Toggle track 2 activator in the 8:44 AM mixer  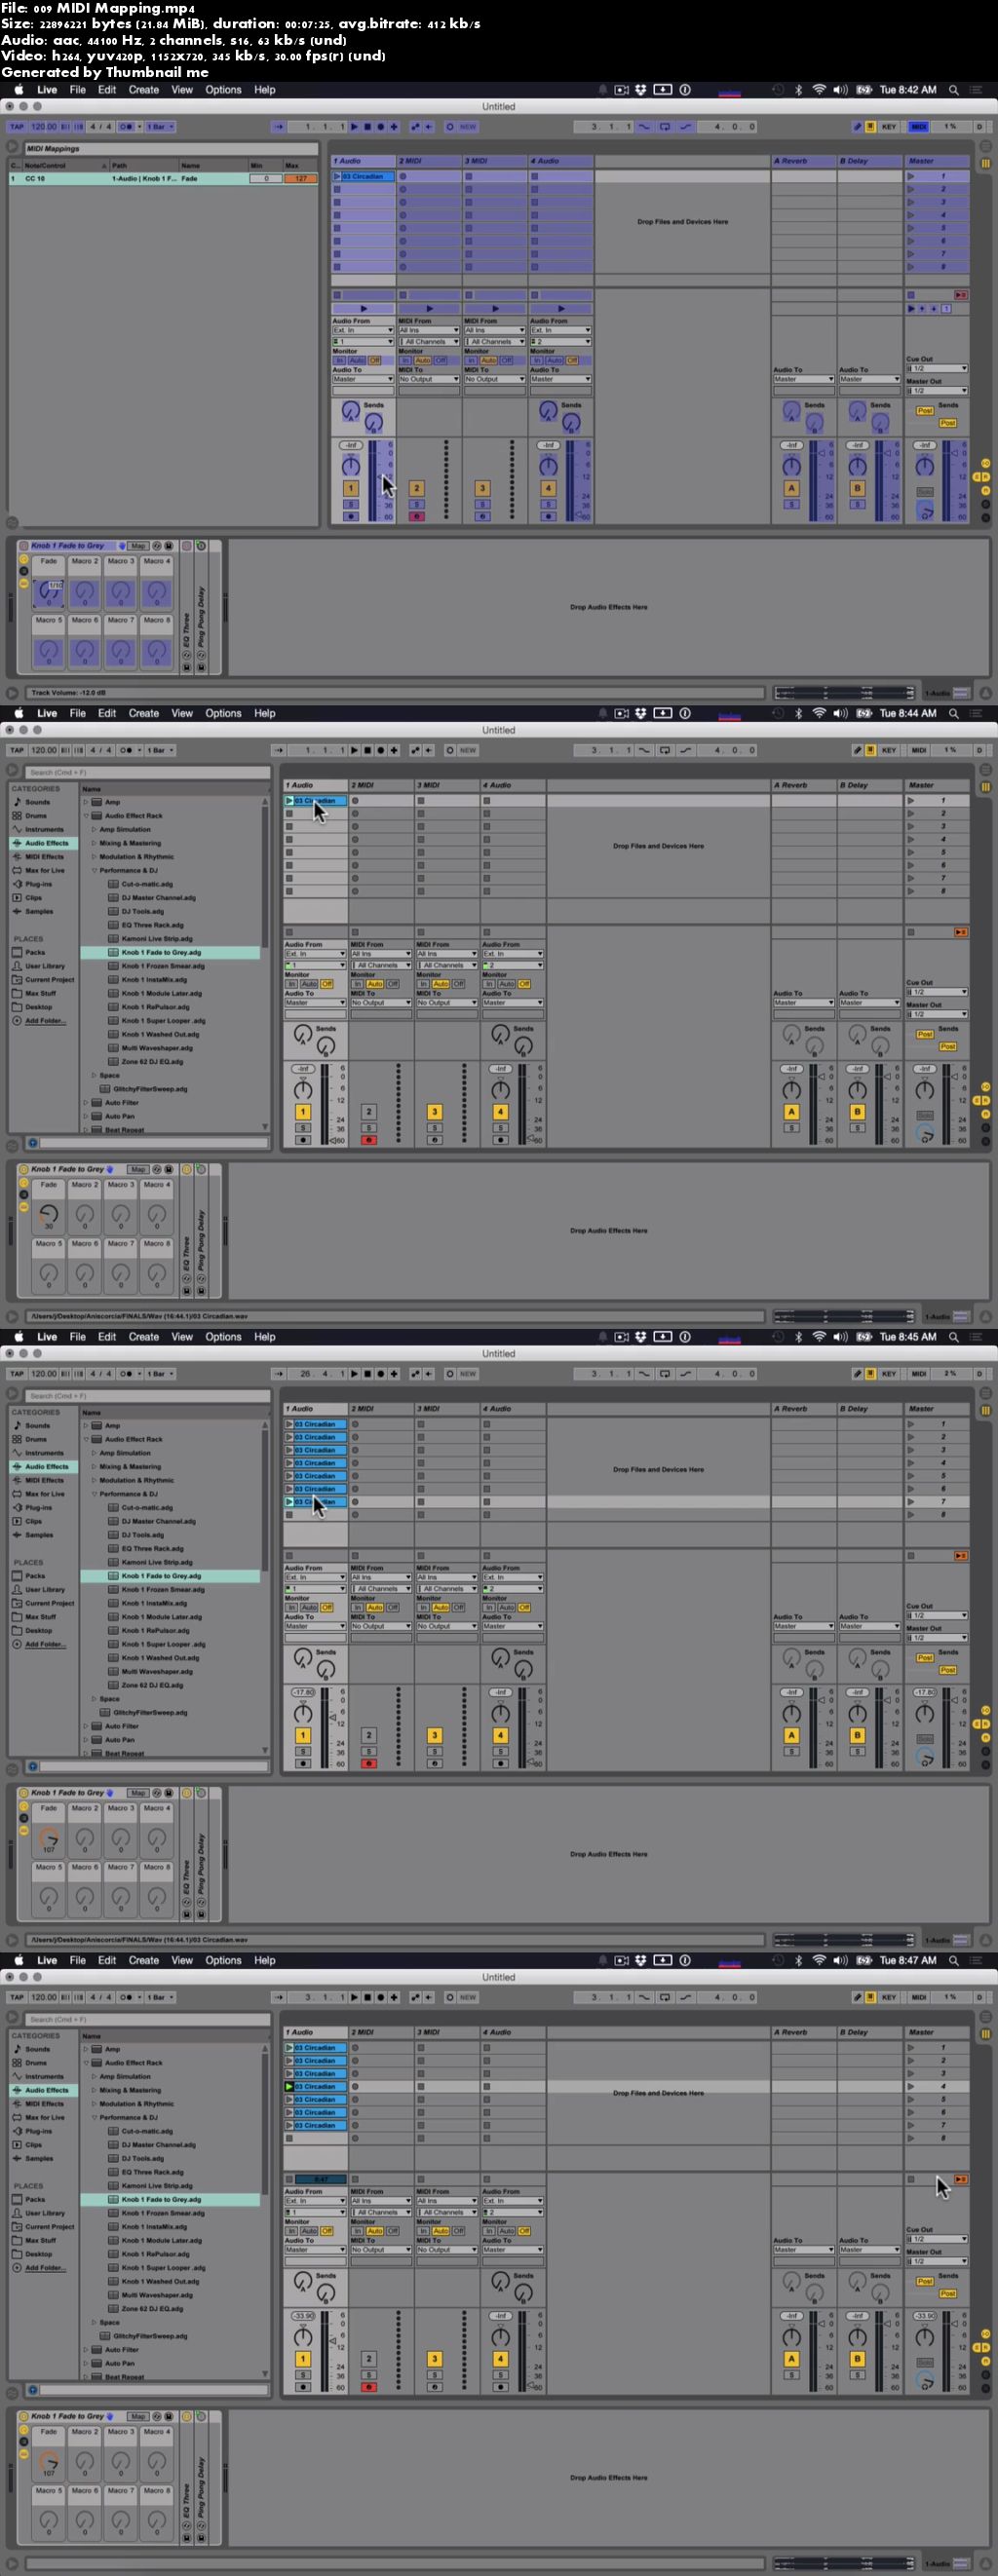tap(368, 1112)
